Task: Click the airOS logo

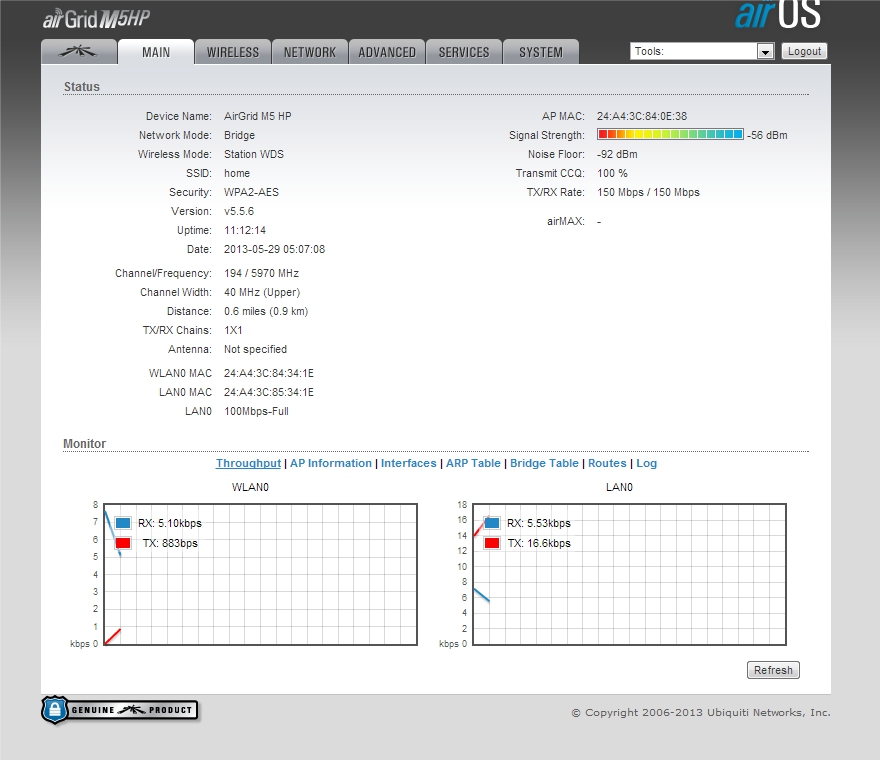Action: [x=778, y=15]
